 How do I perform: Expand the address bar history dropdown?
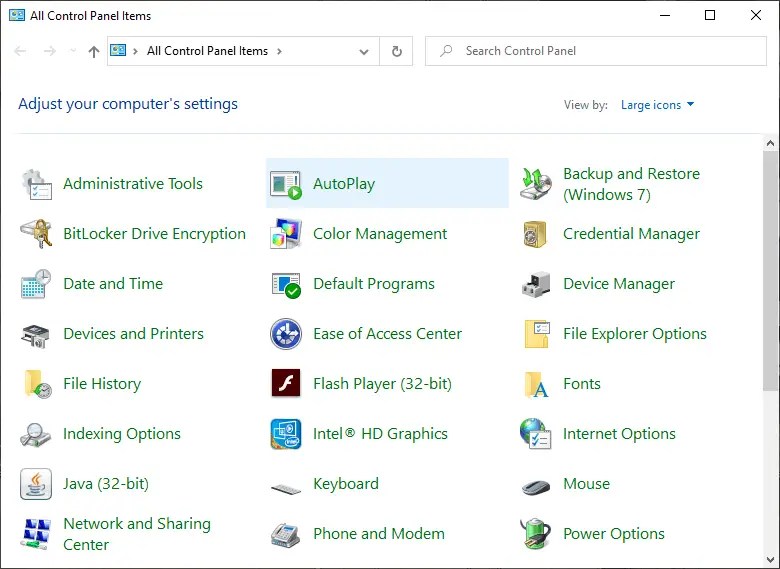[364, 51]
